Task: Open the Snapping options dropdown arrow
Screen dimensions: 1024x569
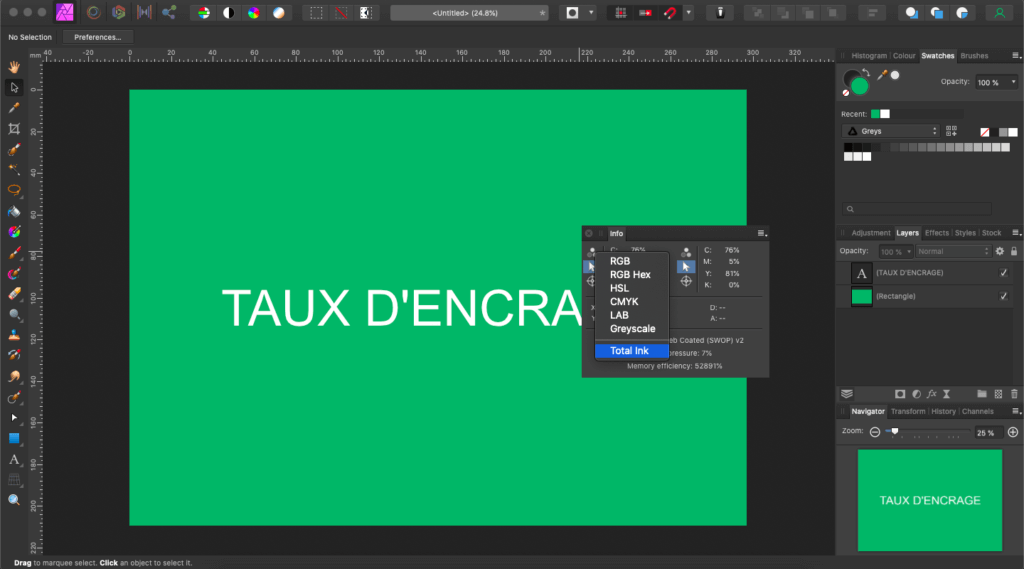Action: click(x=688, y=13)
